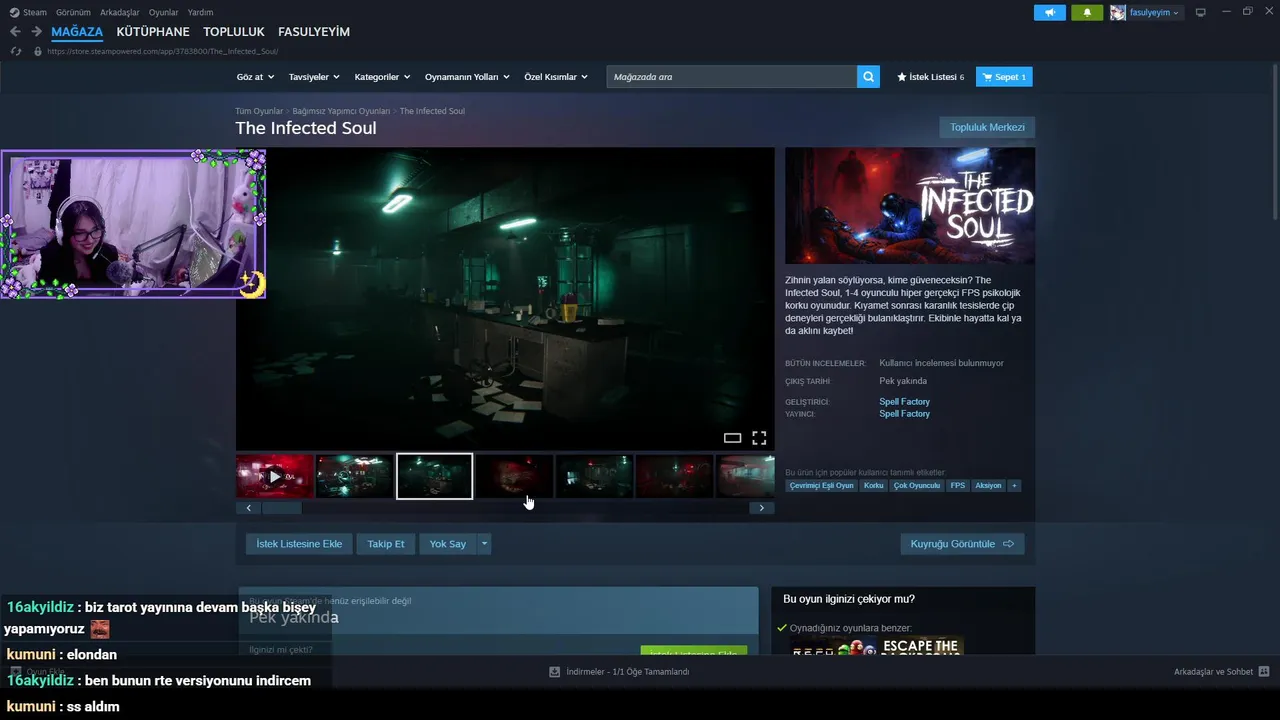
Task: Click the lock icon in address bar
Action: (38, 51)
